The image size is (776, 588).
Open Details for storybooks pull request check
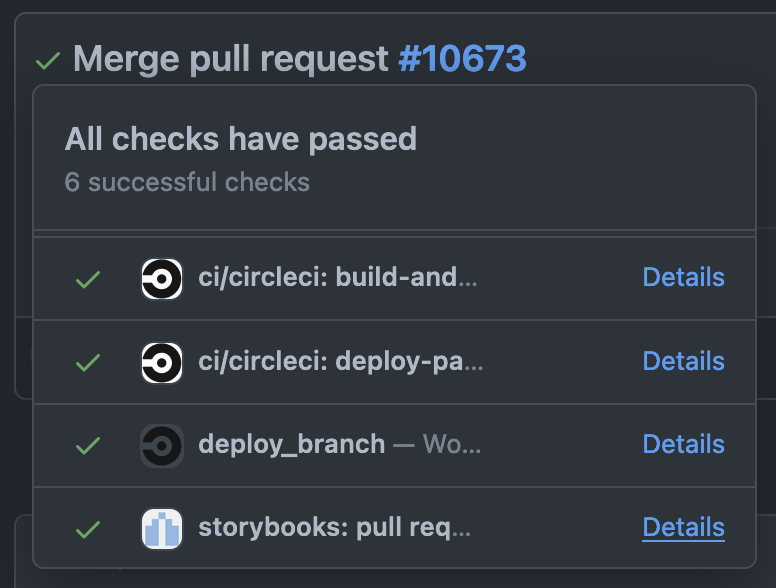click(x=683, y=527)
